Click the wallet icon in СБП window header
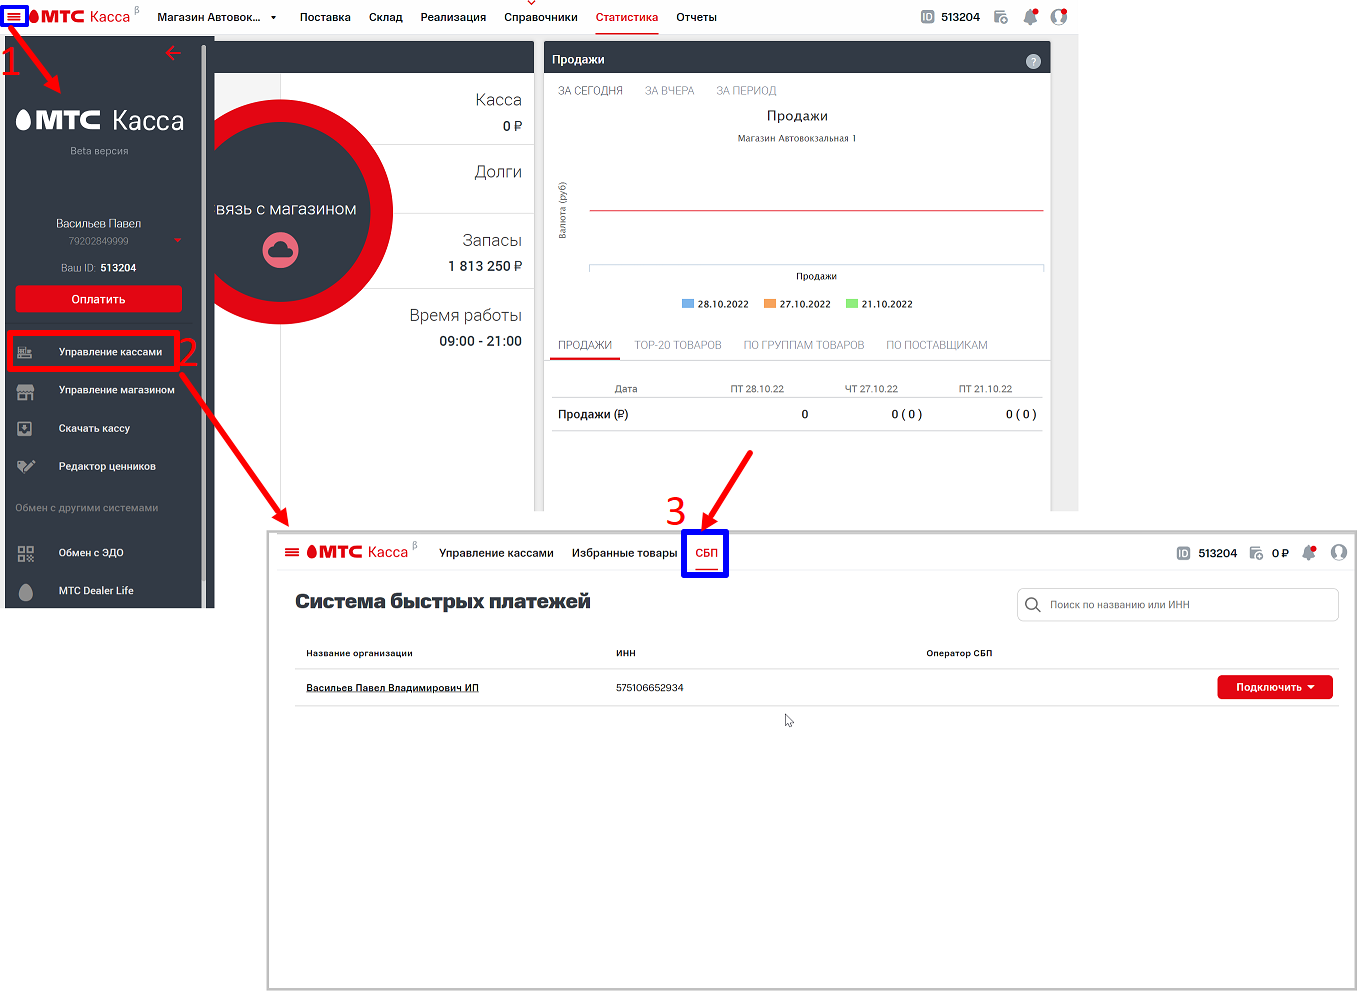 [1256, 553]
